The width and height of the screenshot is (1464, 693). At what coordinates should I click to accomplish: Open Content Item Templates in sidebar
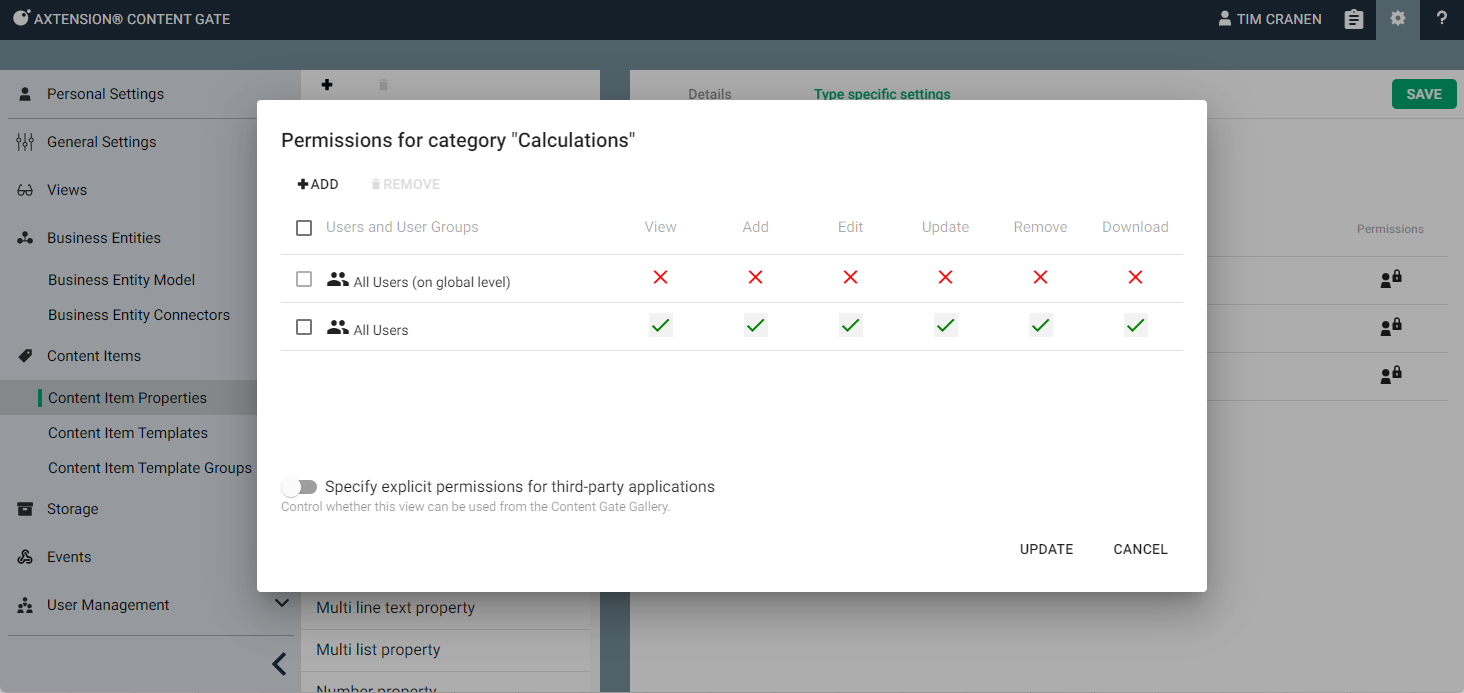128,433
